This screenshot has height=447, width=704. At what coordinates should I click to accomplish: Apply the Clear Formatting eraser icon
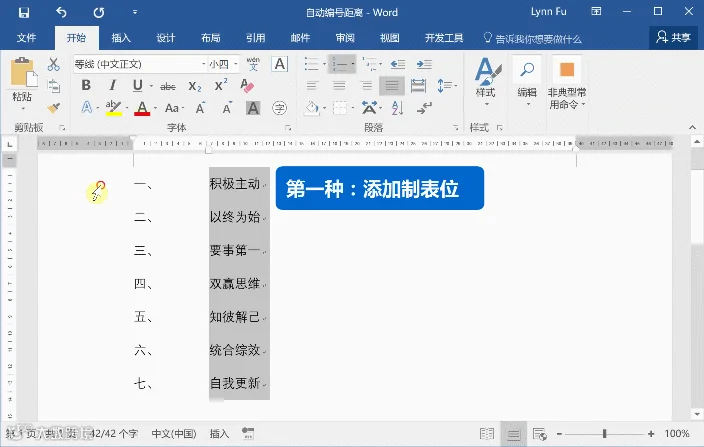click(247, 86)
